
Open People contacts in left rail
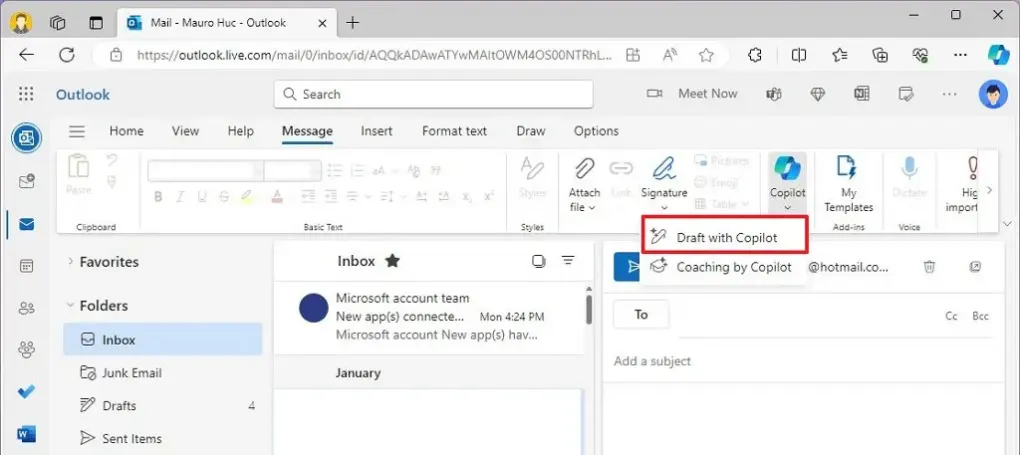pos(27,309)
